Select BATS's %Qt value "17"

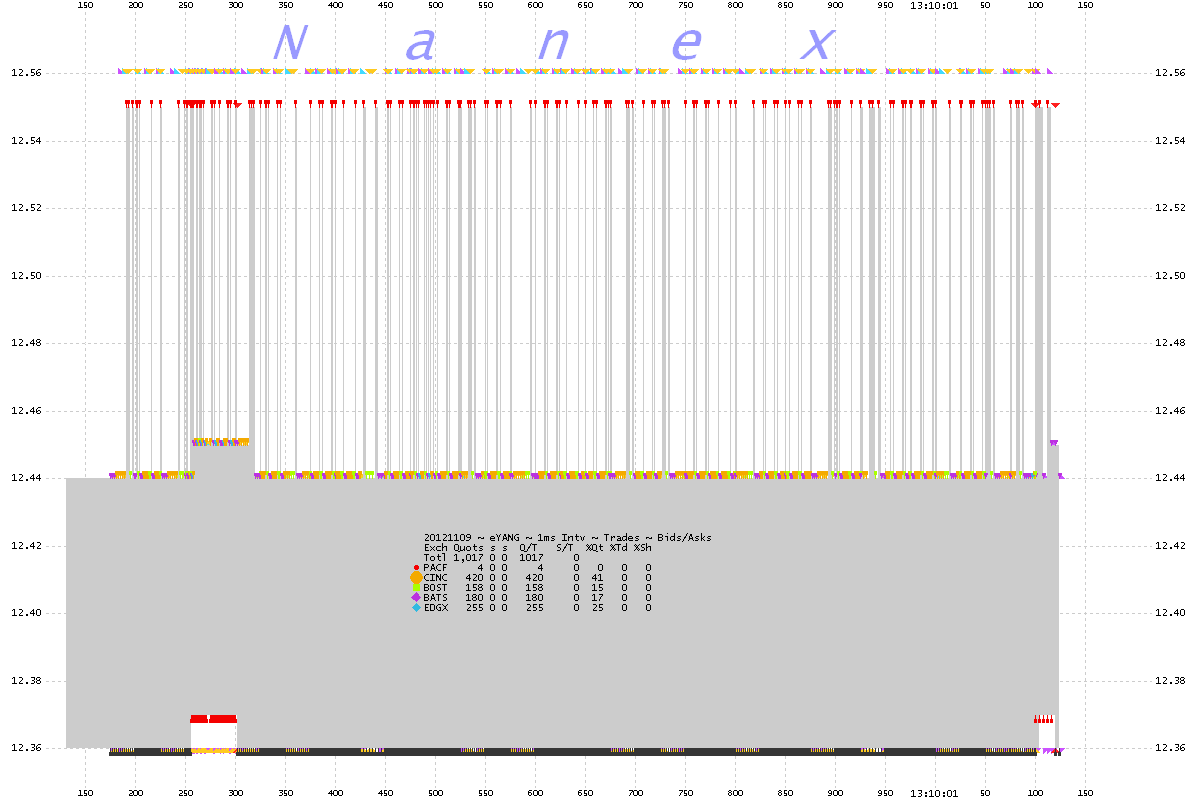[597, 598]
